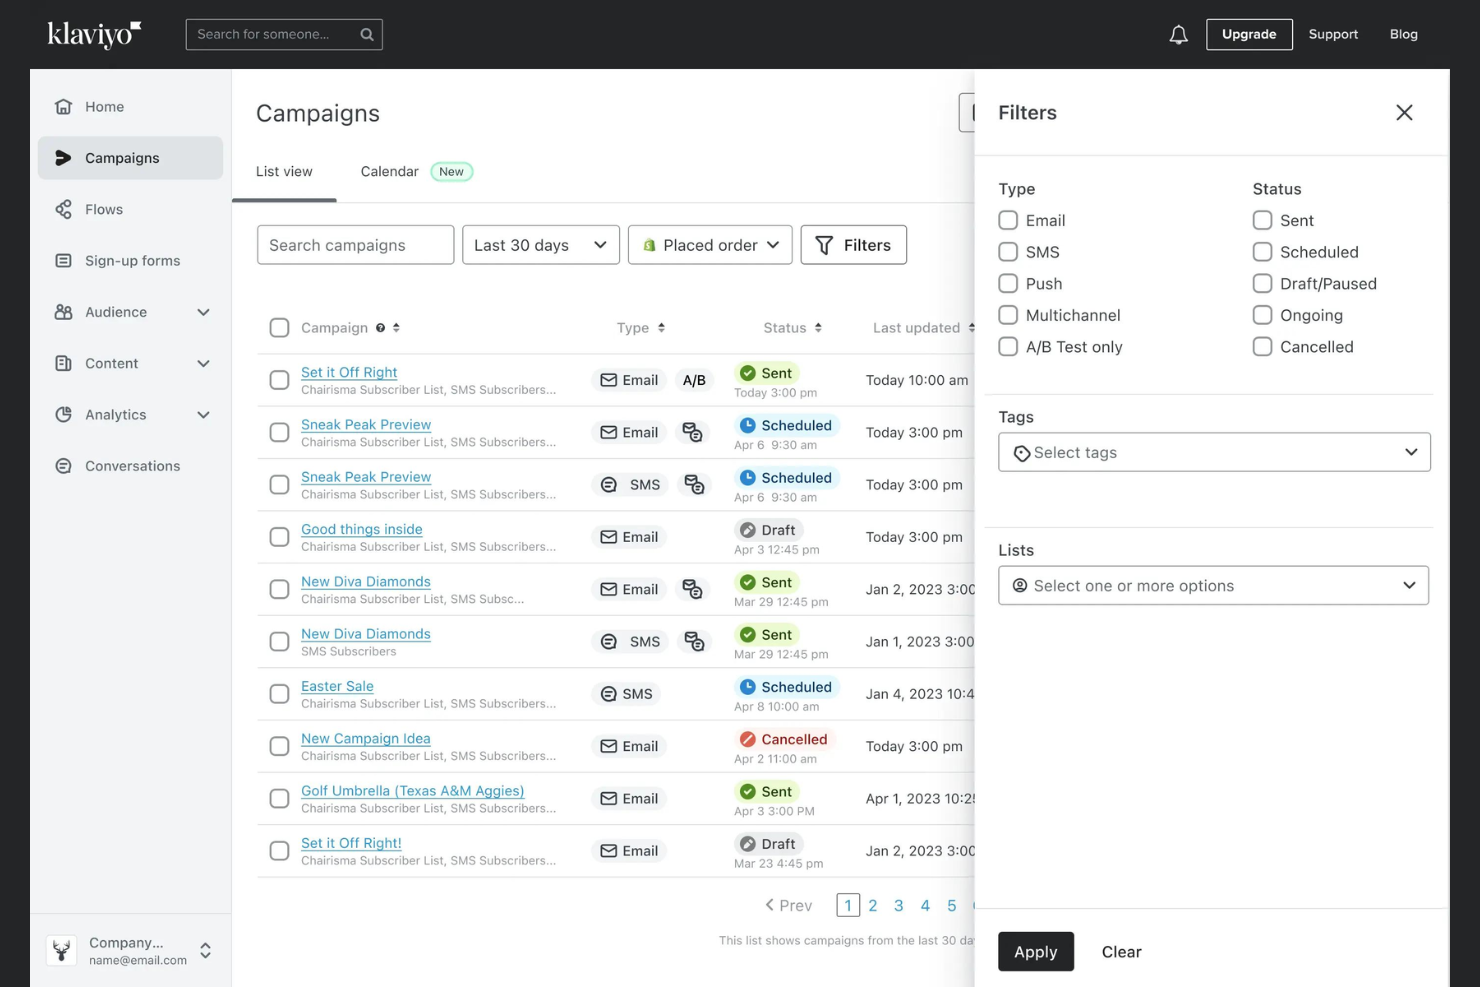
Task: Click the info icon next to Campaign header
Action: click(x=380, y=328)
